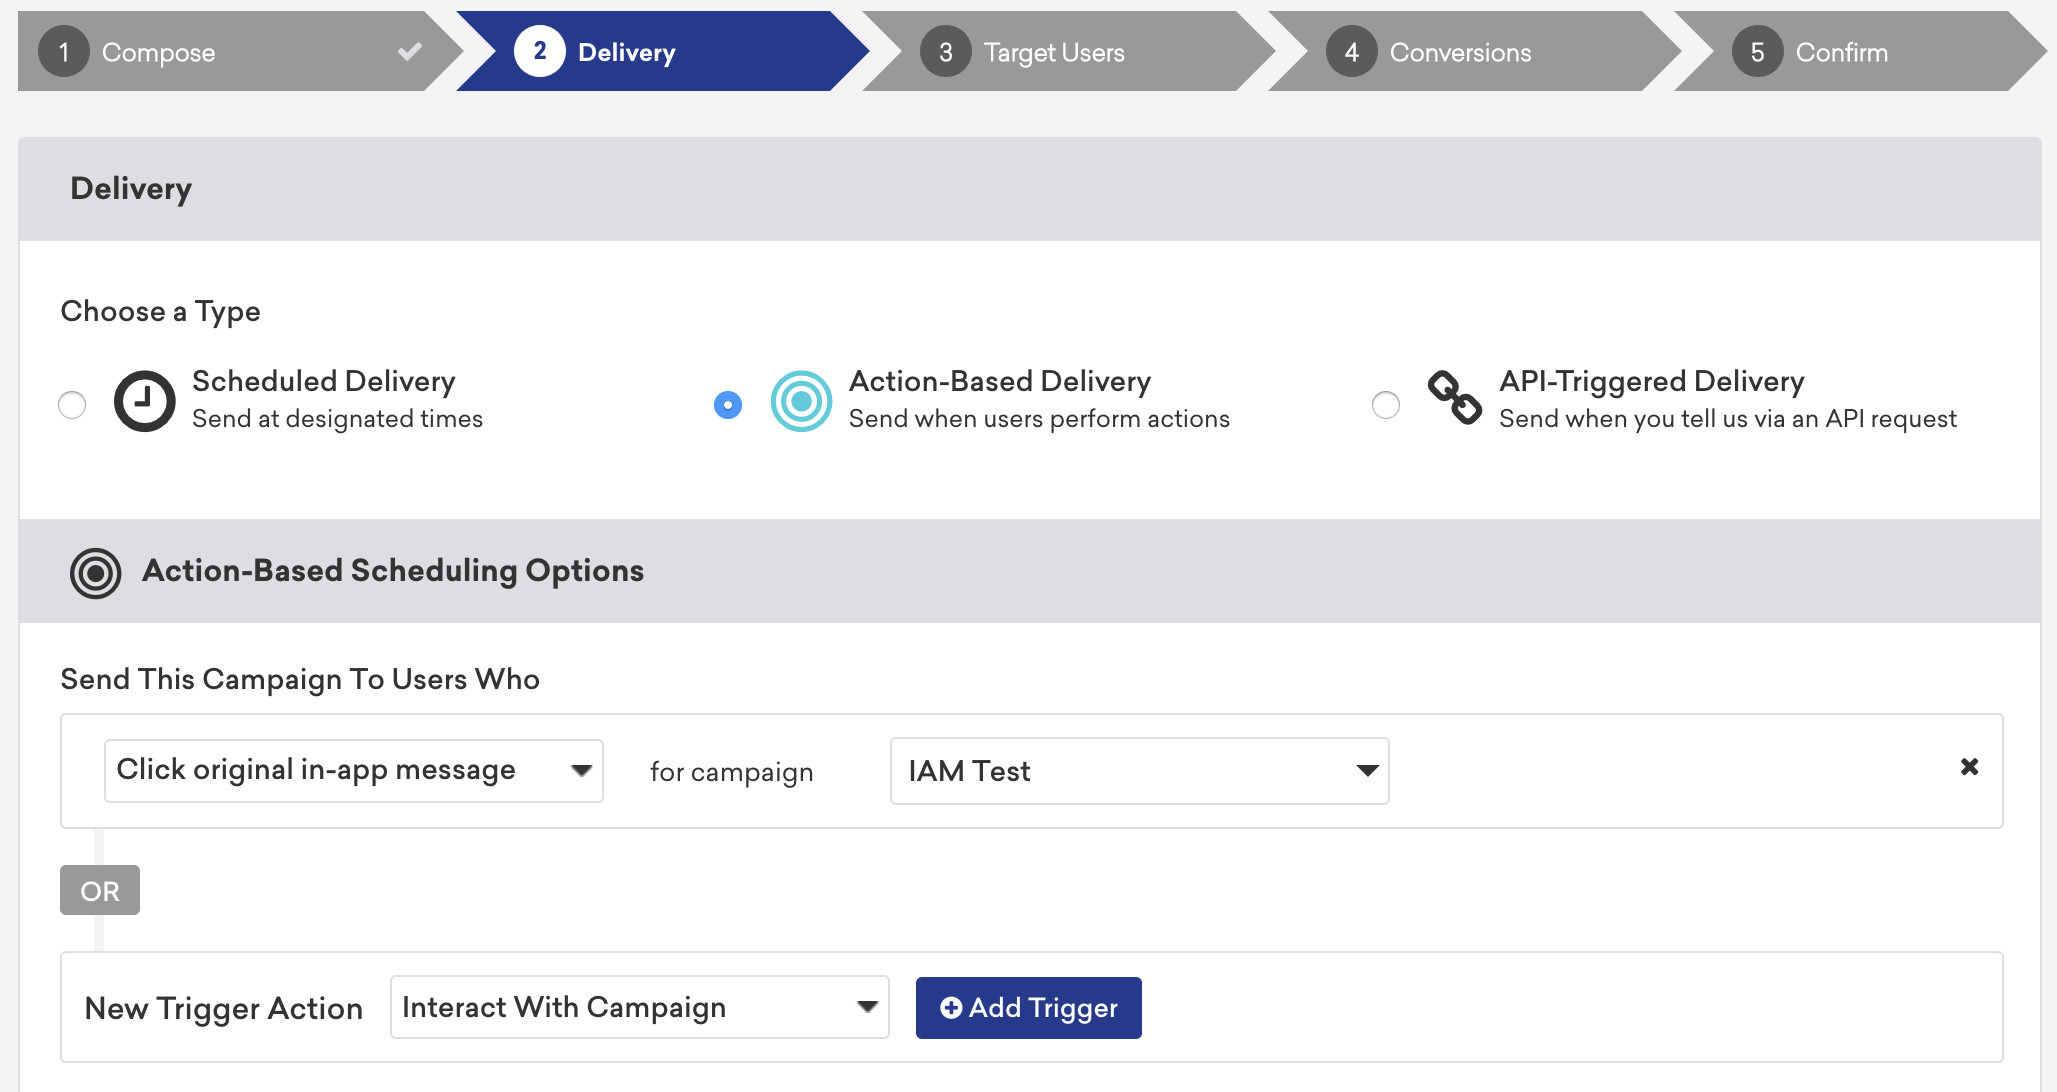Return to the Compose step
Viewport: 2057px width, 1092px height.
pyautogui.click(x=158, y=52)
